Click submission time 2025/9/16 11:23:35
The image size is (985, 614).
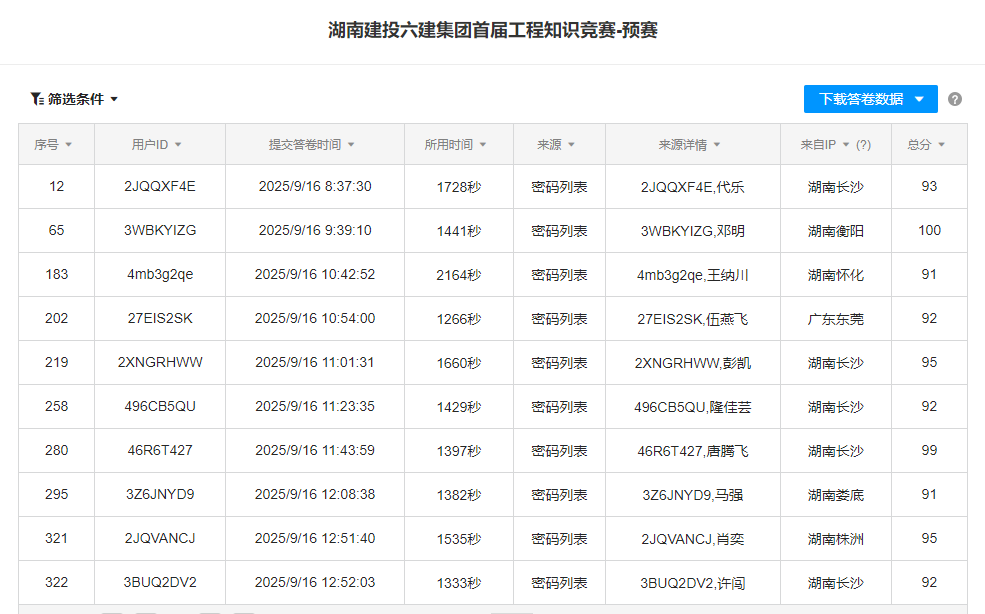(315, 407)
